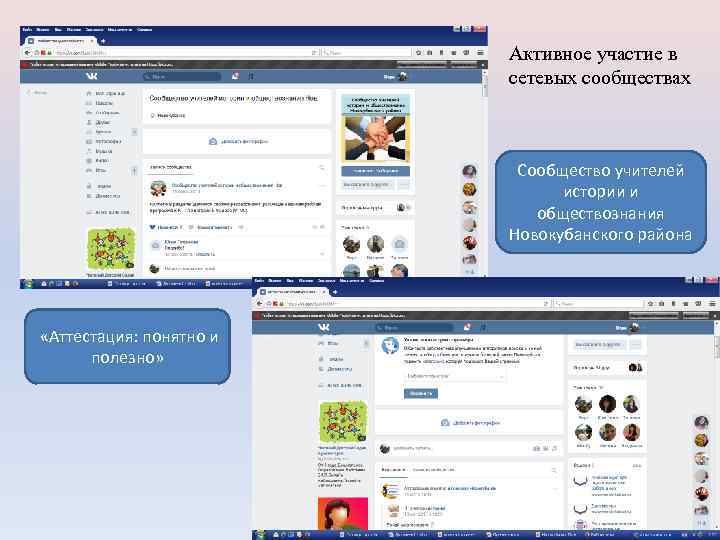Open the profile avatar menu in the lower VK header
The image size is (720, 540).
[635, 327]
